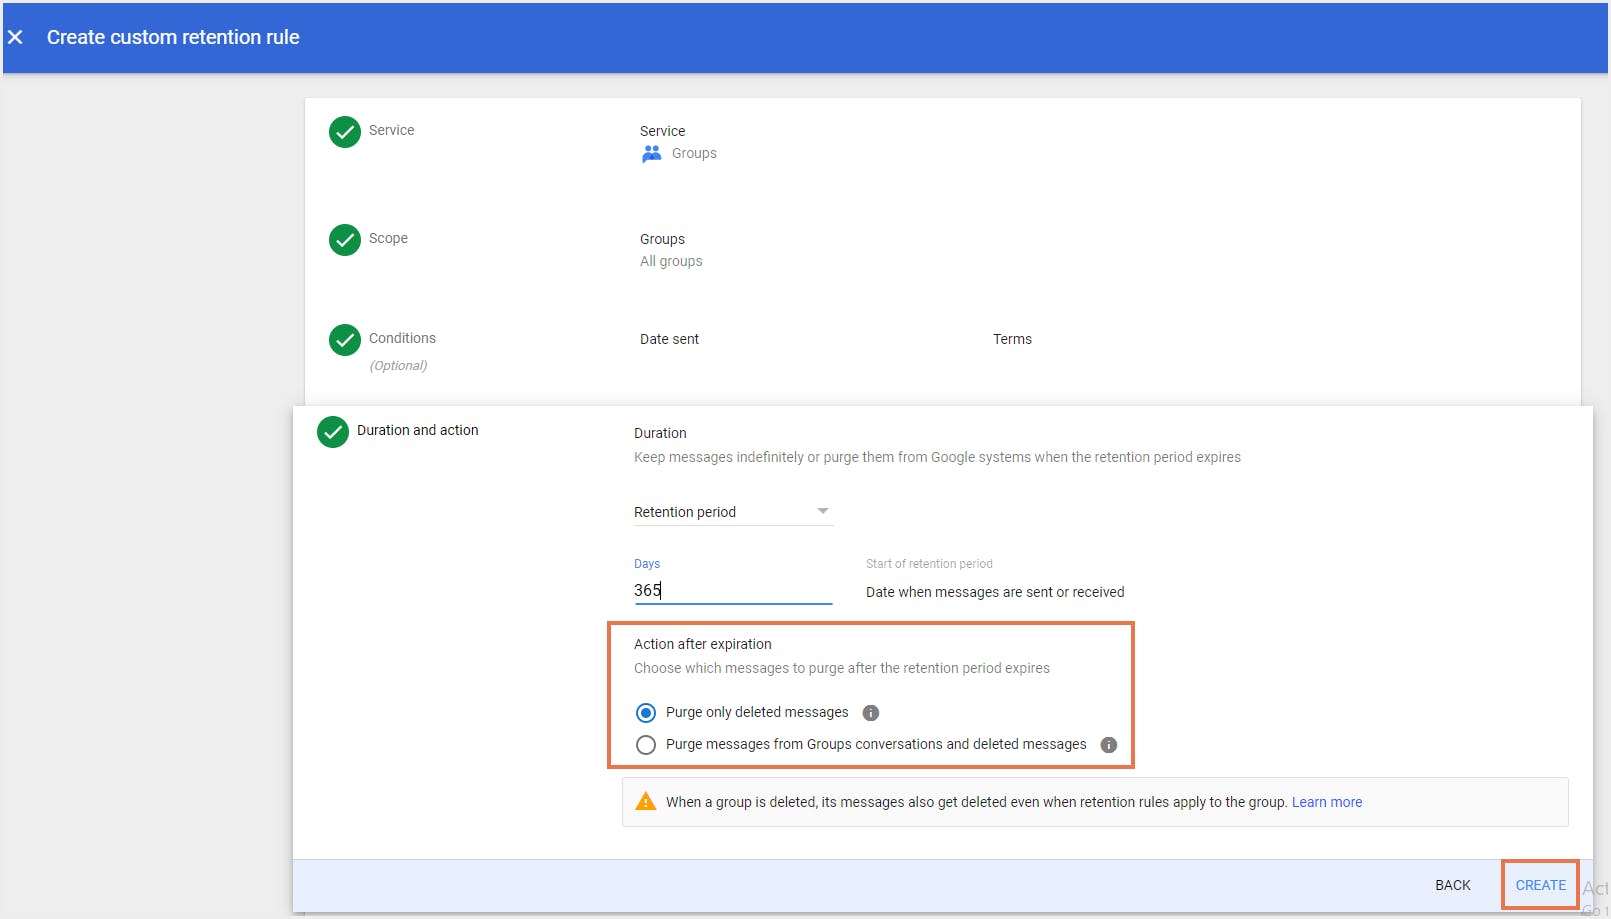Click the 'Date sent' condition label

click(669, 339)
